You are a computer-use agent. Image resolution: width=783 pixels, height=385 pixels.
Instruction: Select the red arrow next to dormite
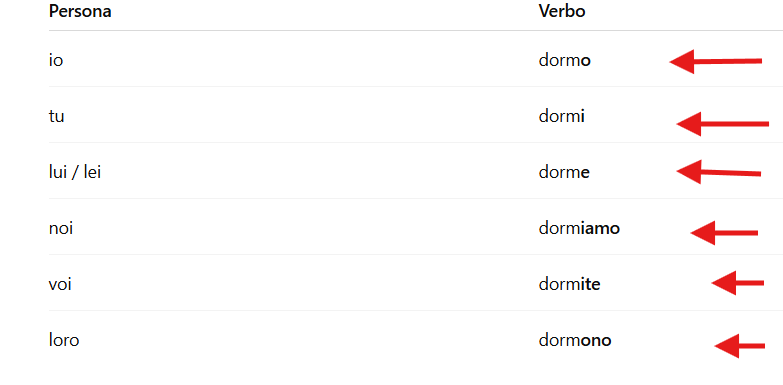pos(738,283)
